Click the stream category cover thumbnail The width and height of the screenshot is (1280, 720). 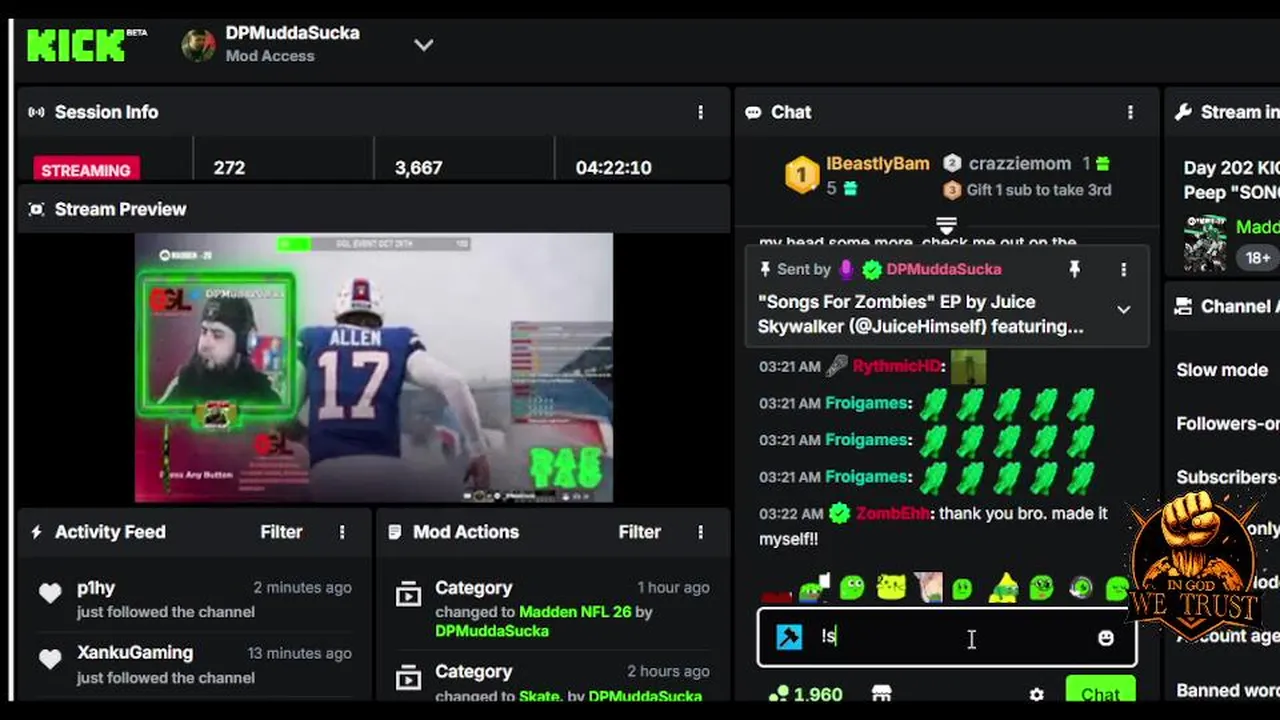1204,243
